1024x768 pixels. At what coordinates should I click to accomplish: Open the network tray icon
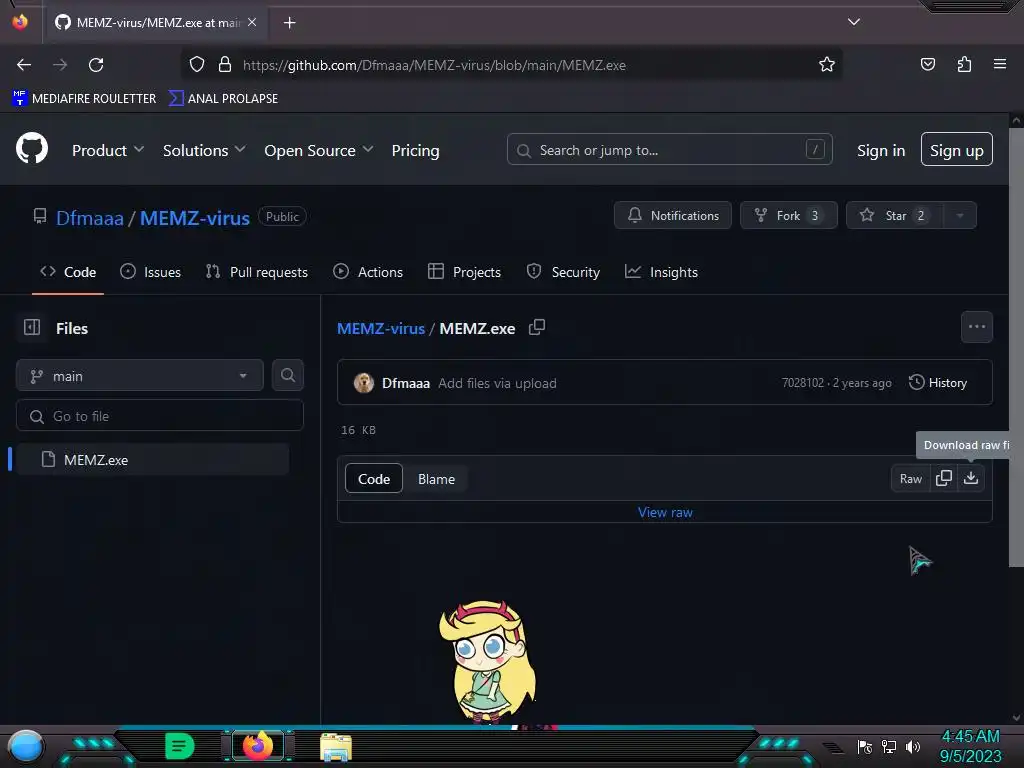889,746
